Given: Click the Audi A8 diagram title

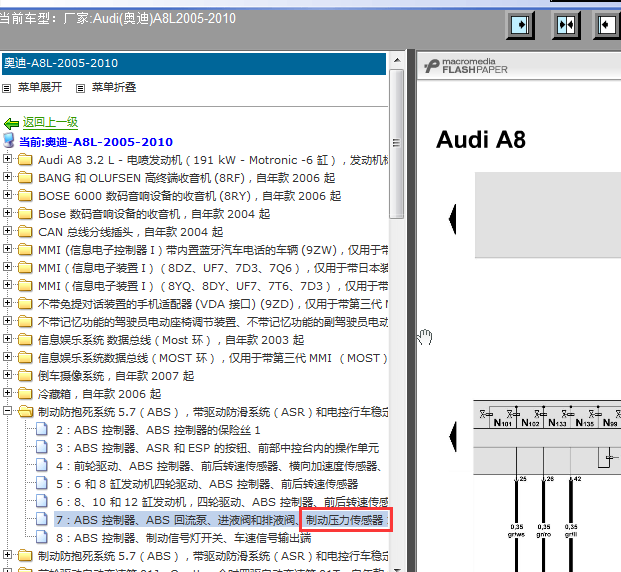Looking at the screenshot, I should pos(481,139).
